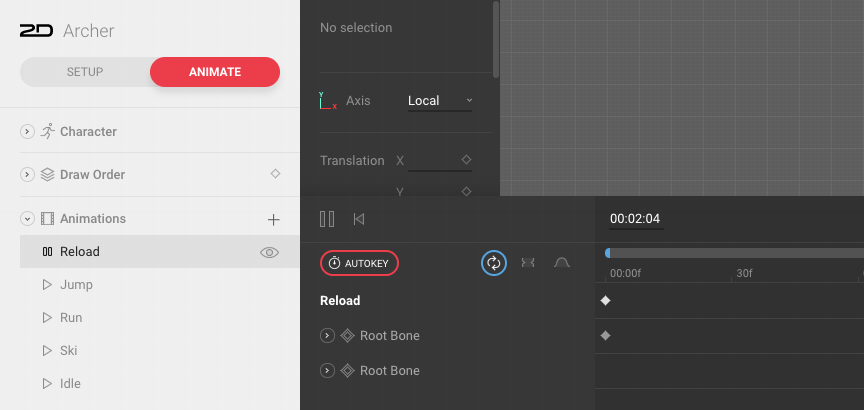Select the Ski animation name
864x410 pixels.
68,351
